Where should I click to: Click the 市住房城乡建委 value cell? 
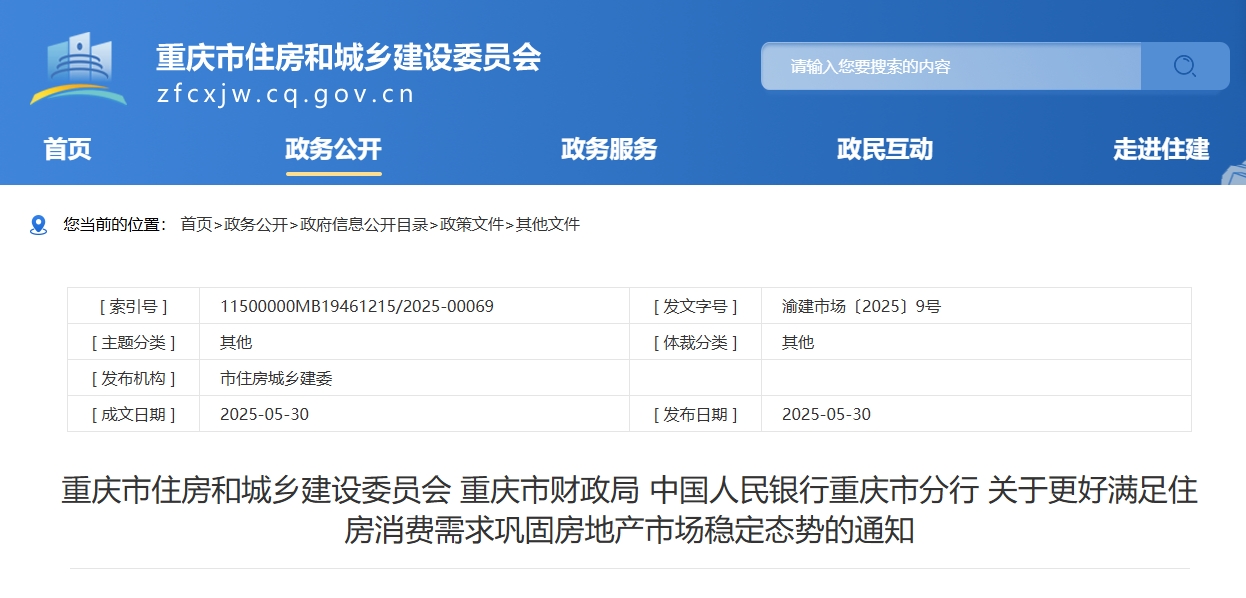coord(415,378)
